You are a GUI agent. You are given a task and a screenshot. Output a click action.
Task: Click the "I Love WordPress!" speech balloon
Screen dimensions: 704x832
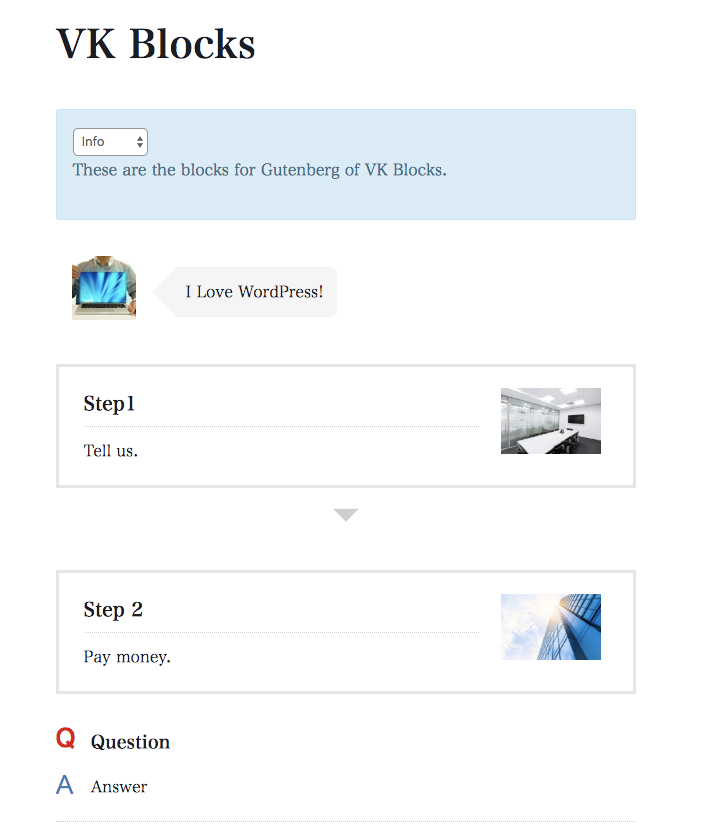254,292
